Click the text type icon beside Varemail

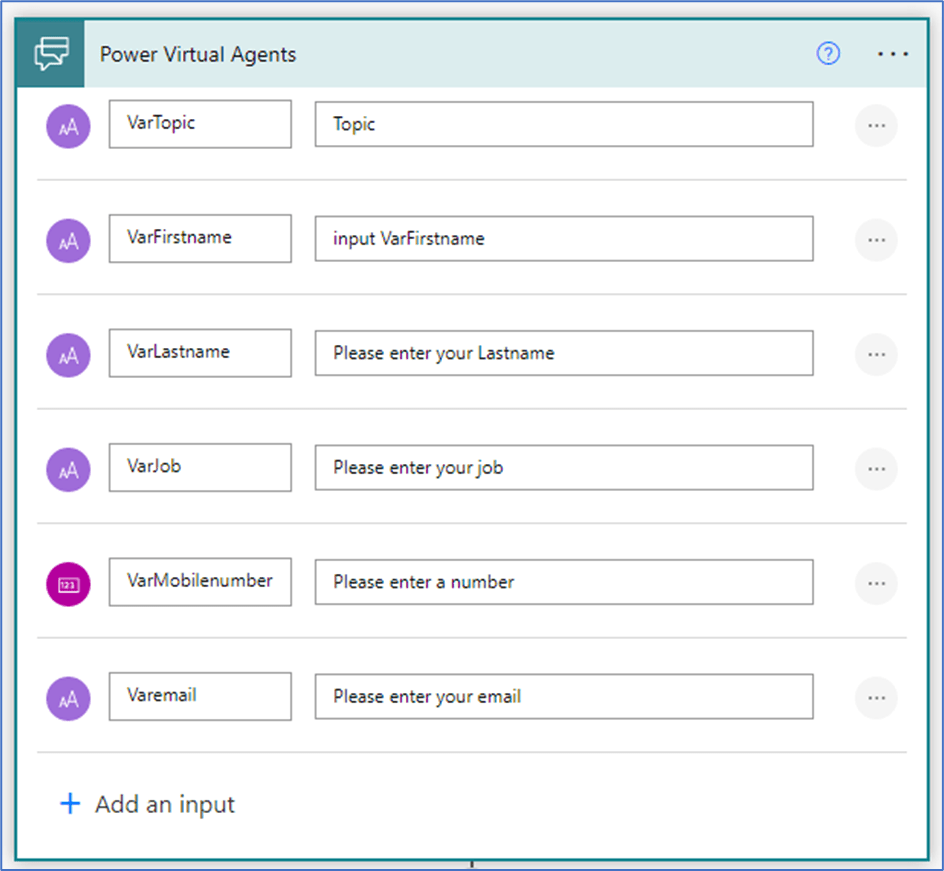tap(69, 698)
